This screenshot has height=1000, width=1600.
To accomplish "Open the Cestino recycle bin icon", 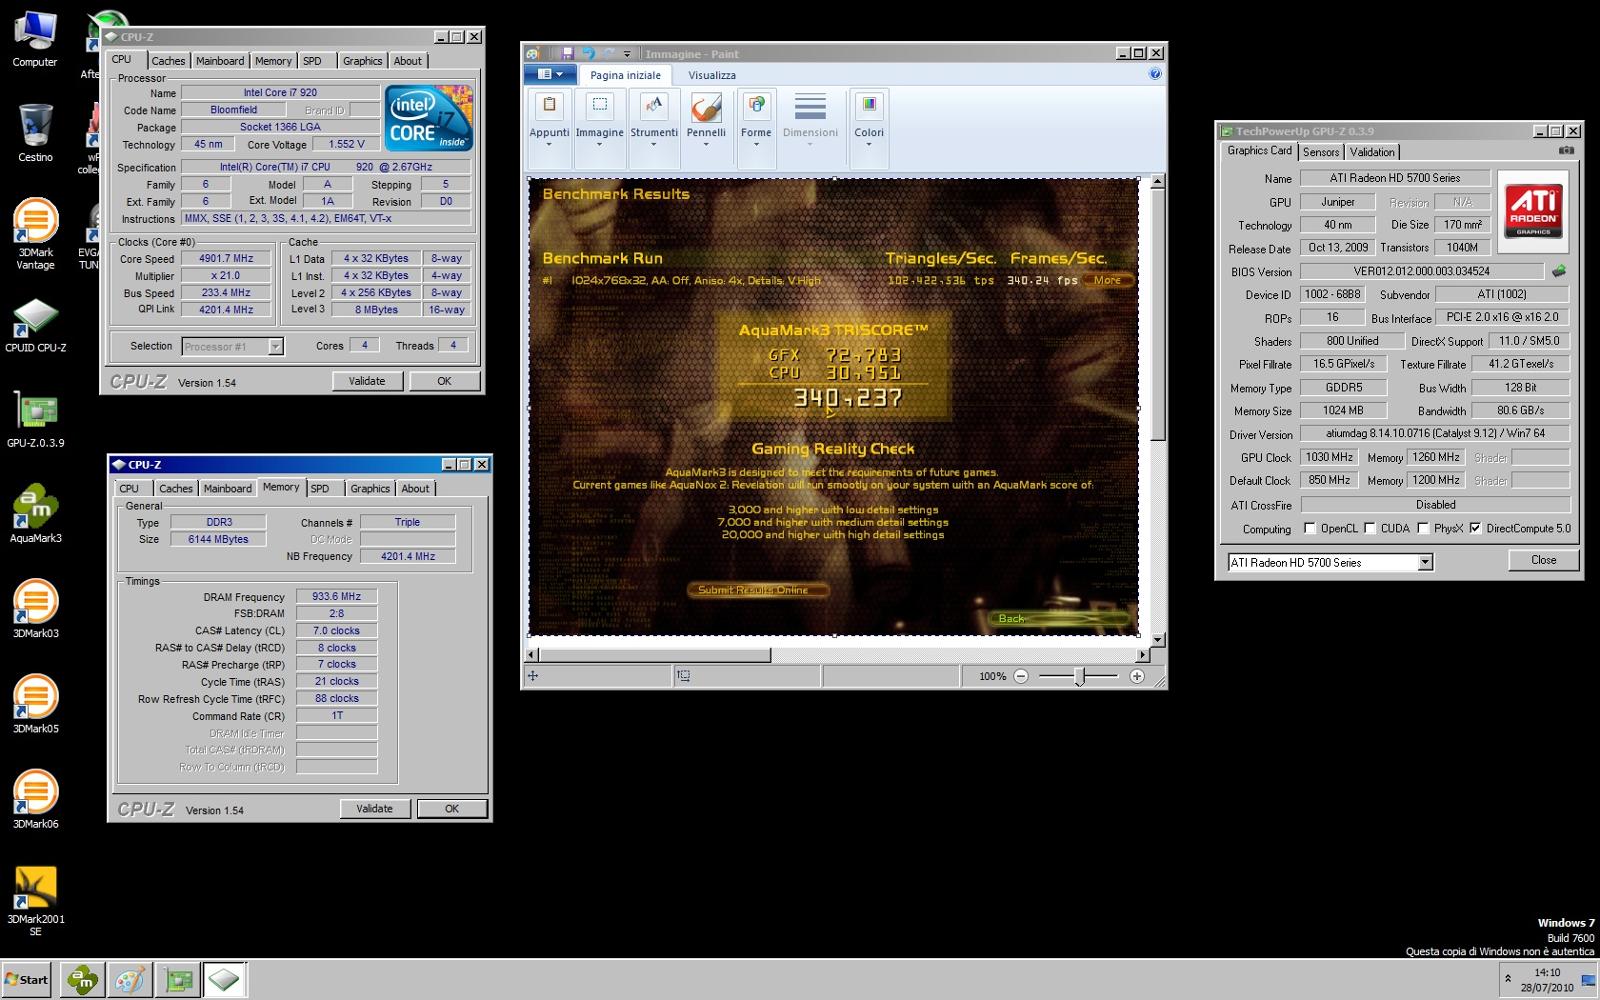I will [35, 133].
